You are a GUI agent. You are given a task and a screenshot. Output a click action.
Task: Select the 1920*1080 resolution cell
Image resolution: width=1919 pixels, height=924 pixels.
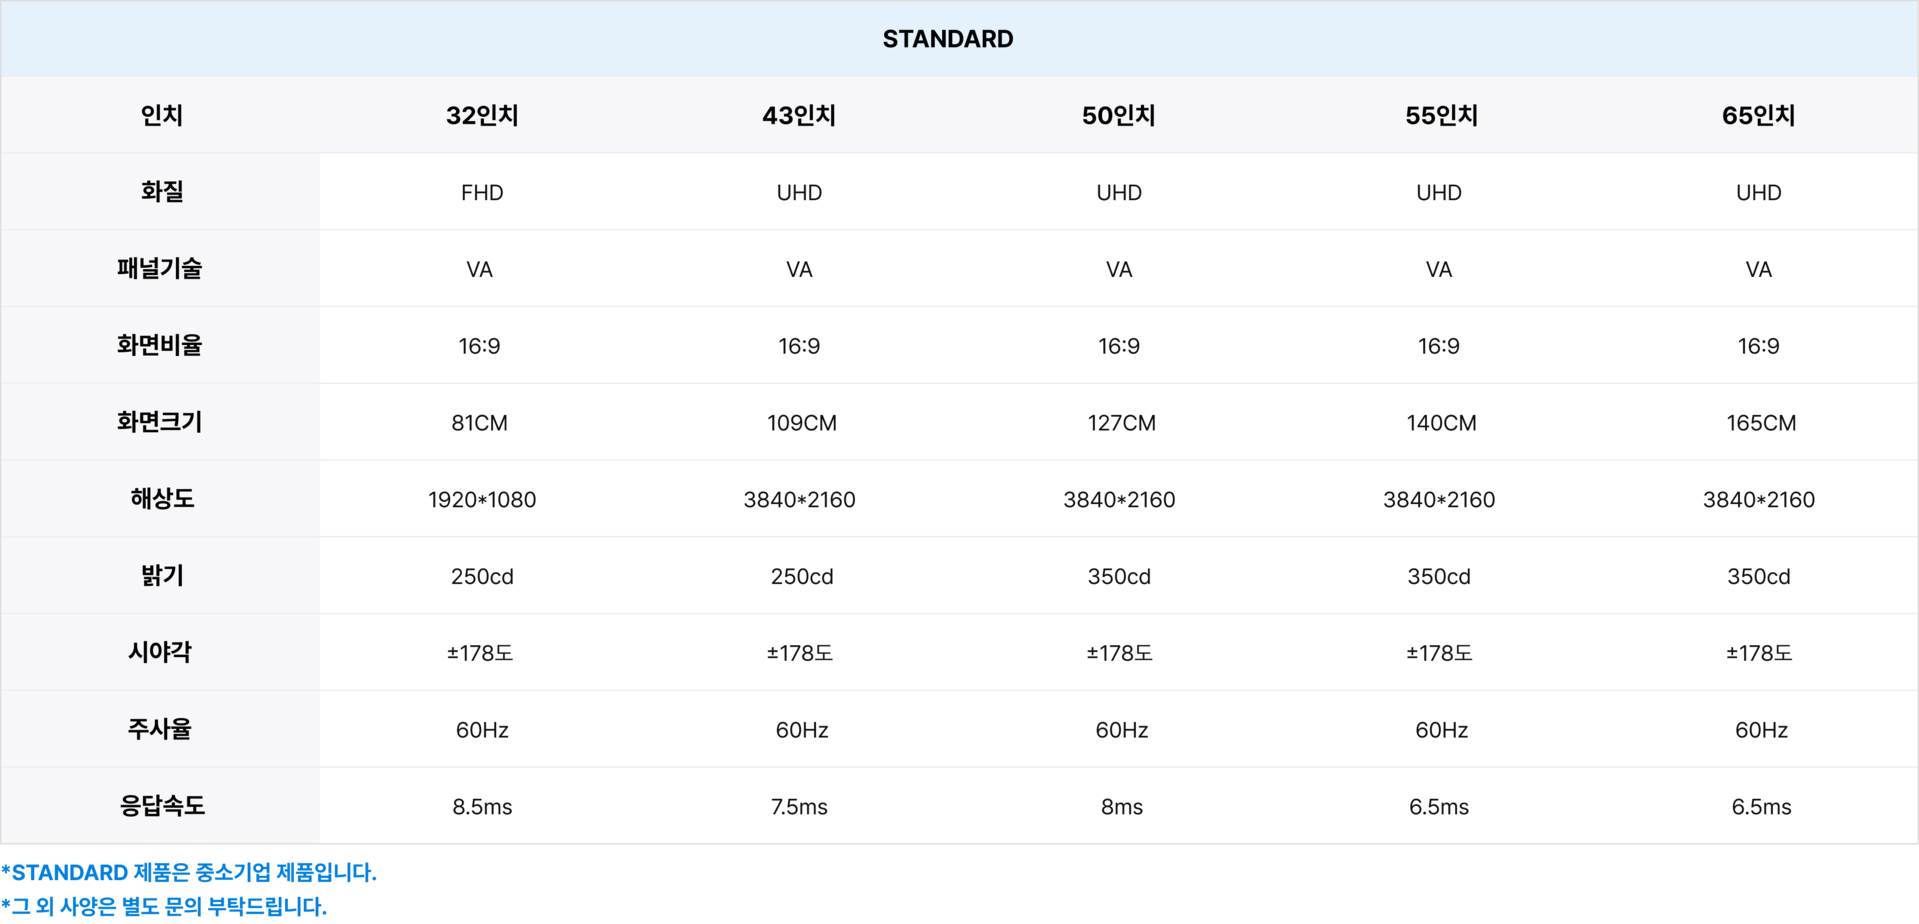tap(482, 500)
